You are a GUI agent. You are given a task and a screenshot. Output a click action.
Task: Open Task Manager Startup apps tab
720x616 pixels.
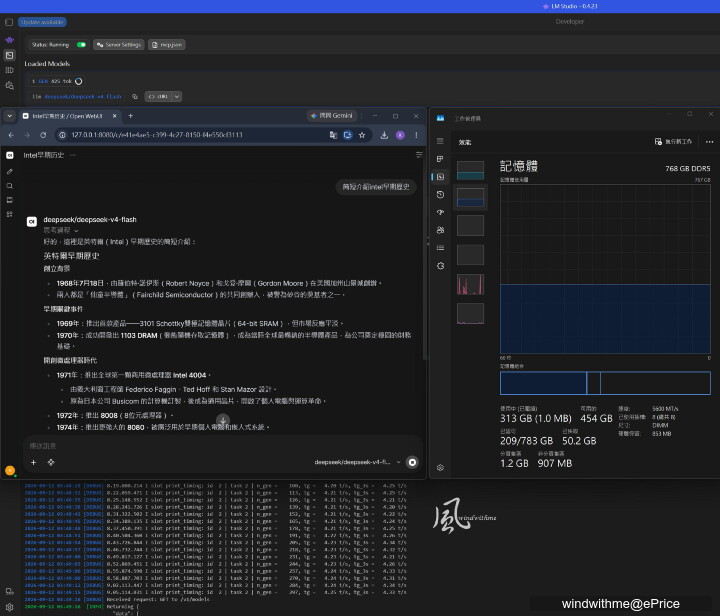pyautogui.click(x=440, y=213)
